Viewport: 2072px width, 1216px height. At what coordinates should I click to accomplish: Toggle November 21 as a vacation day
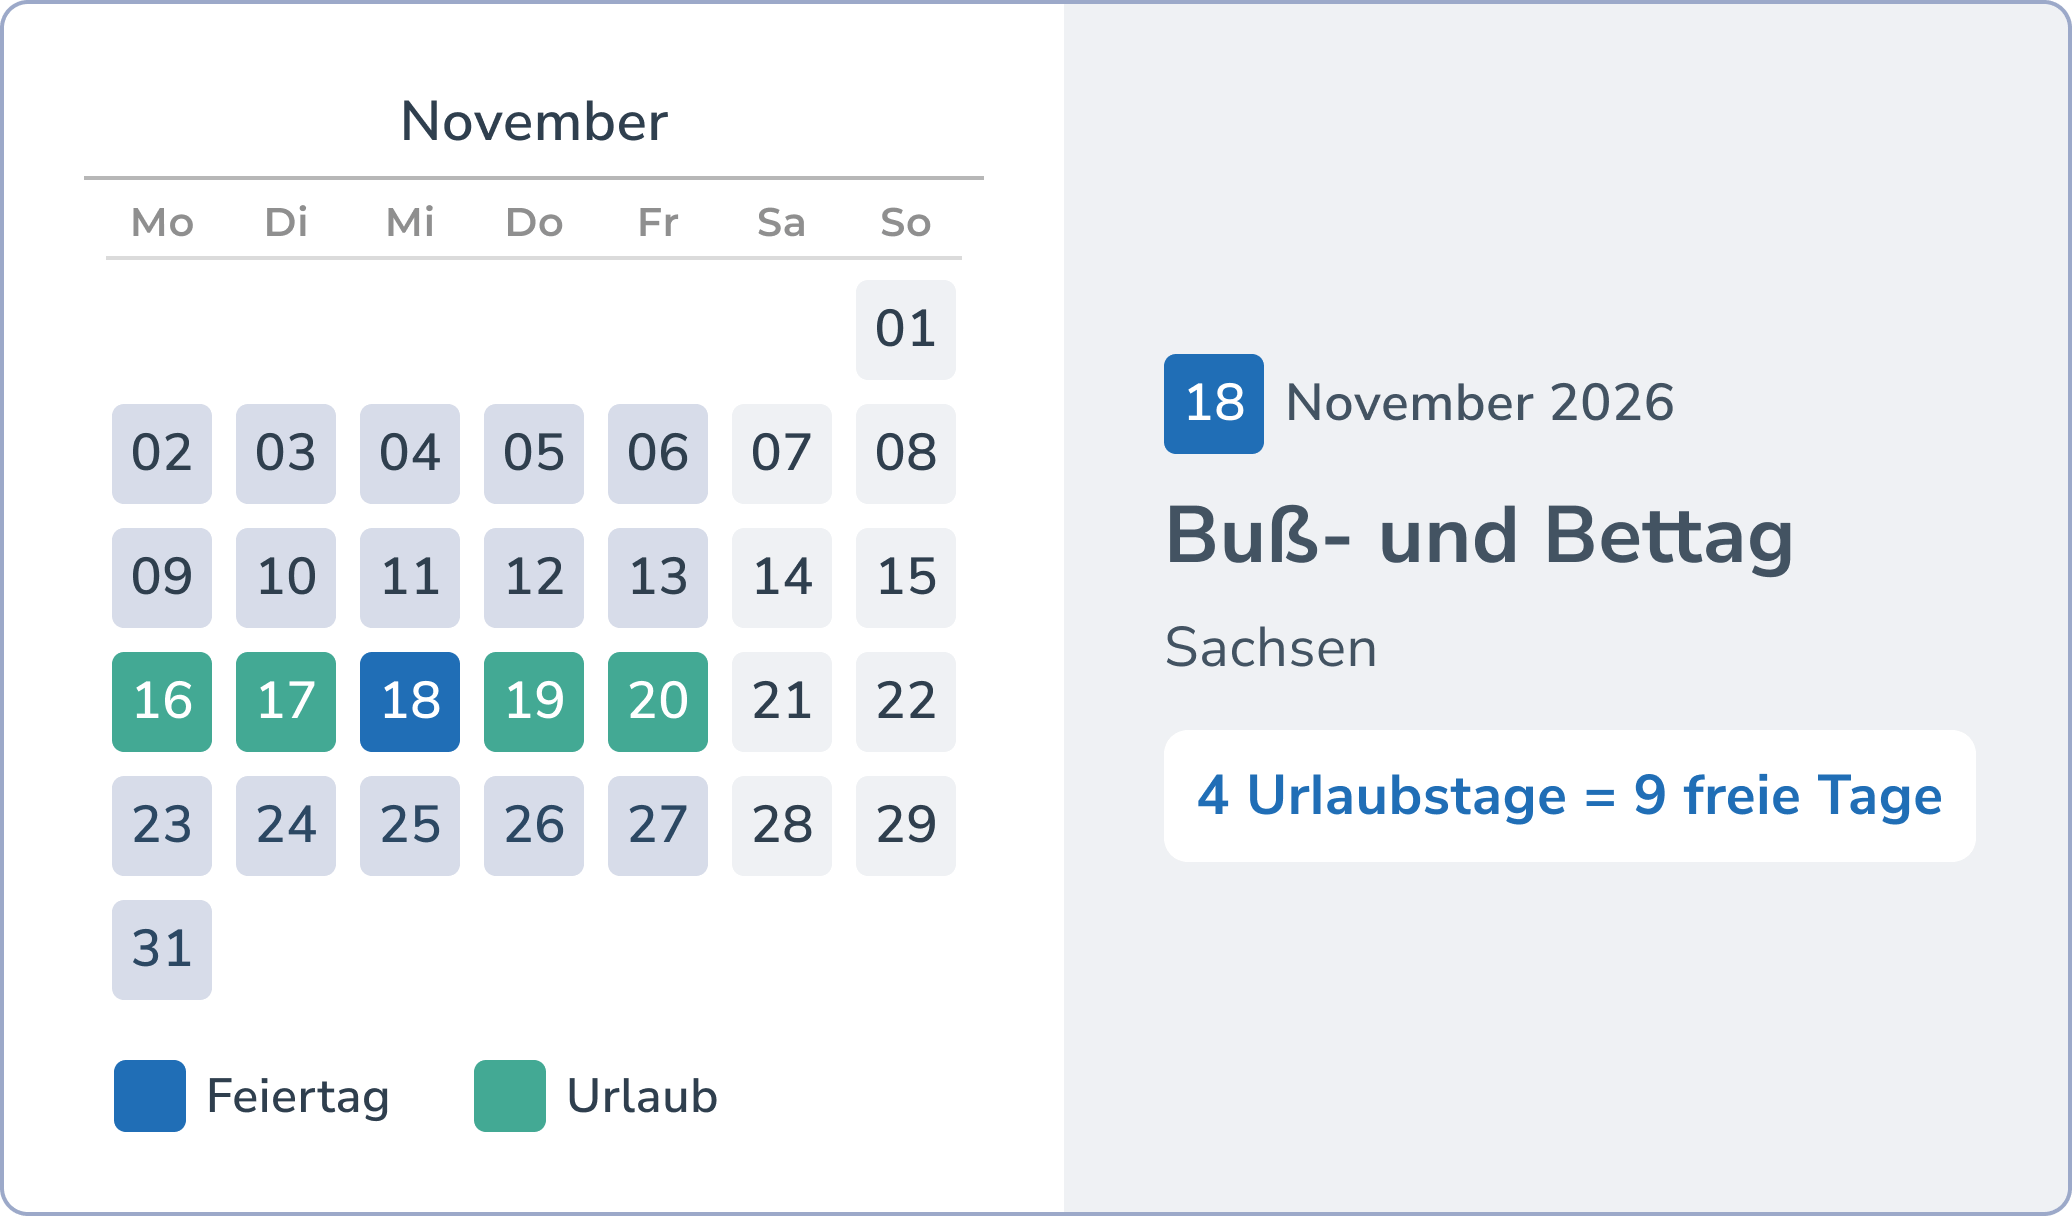pyautogui.click(x=781, y=702)
